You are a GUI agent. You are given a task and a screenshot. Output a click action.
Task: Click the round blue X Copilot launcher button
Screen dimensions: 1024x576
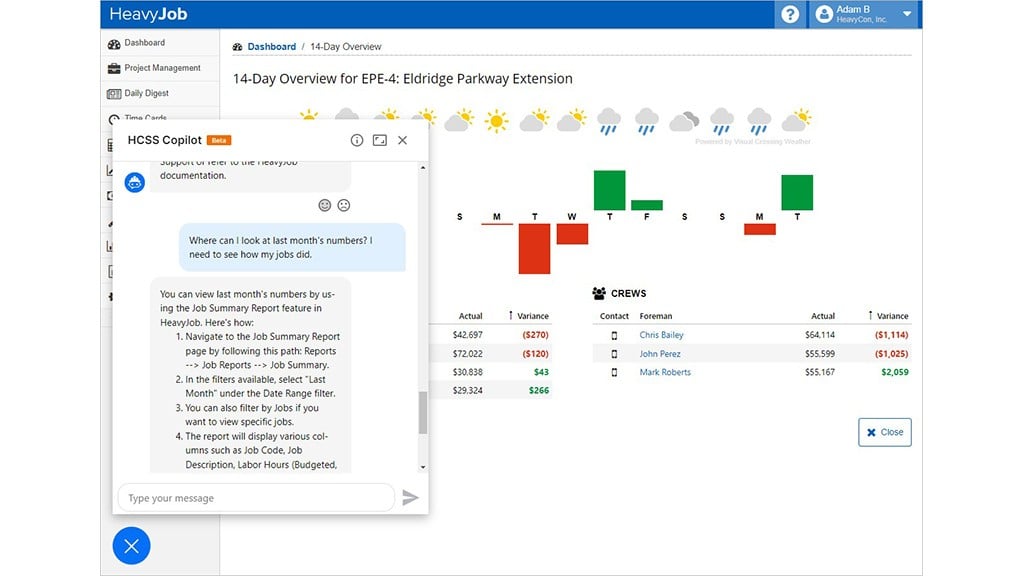coord(131,545)
